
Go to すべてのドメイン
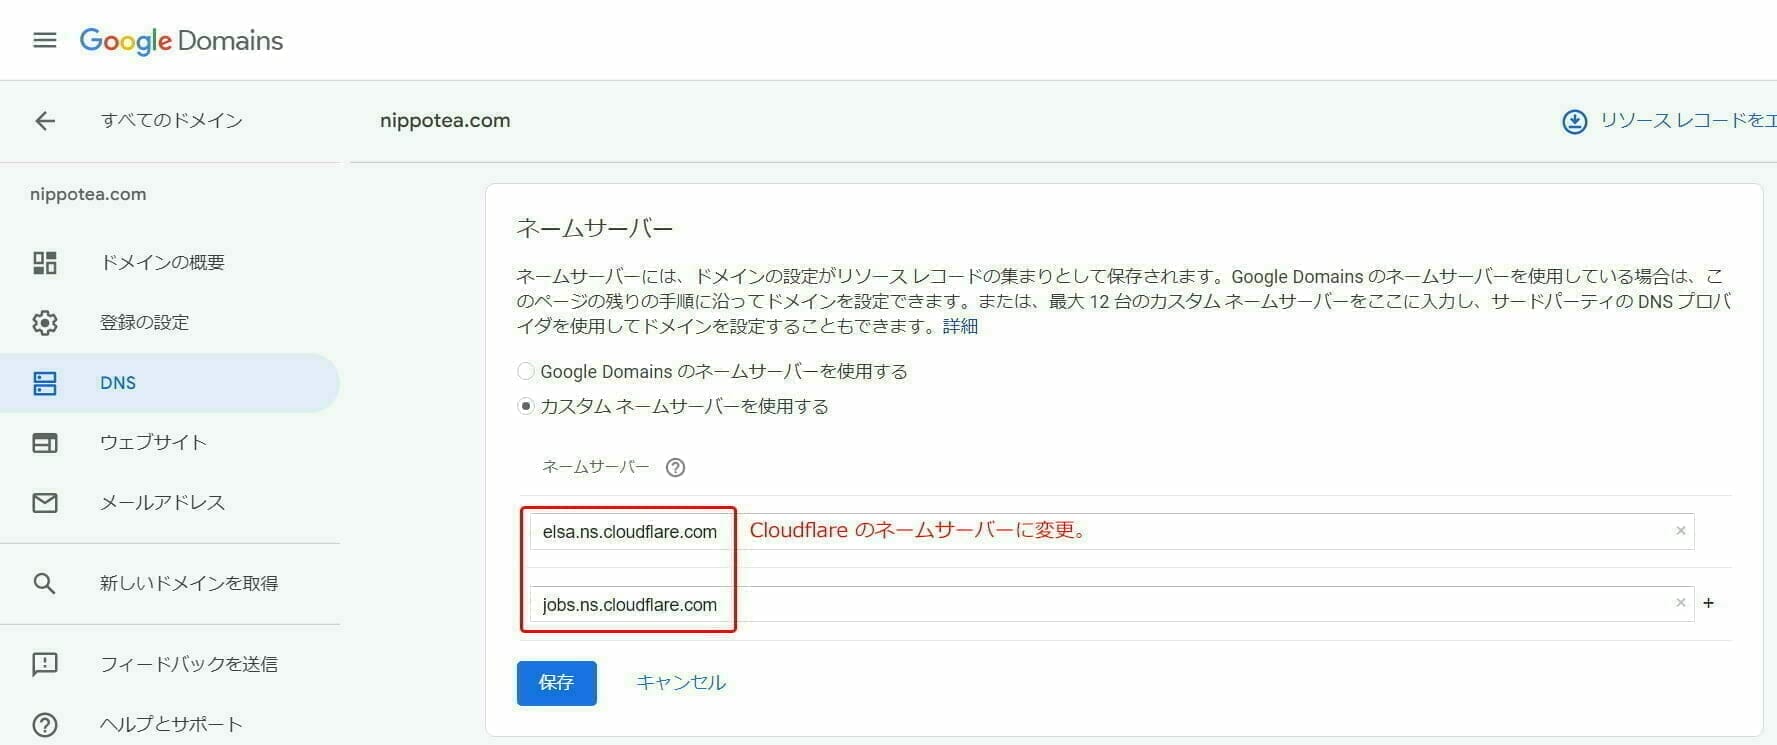171,121
